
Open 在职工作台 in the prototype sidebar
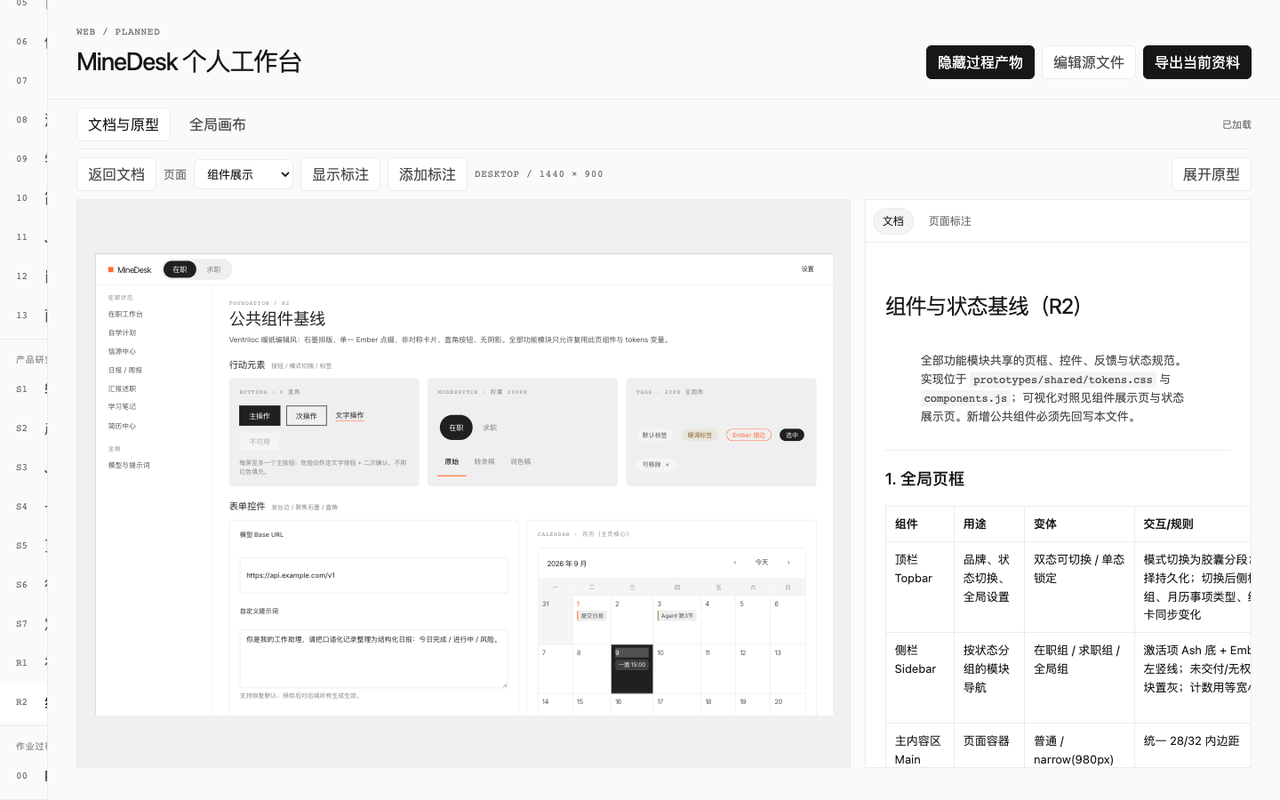click(x=126, y=314)
